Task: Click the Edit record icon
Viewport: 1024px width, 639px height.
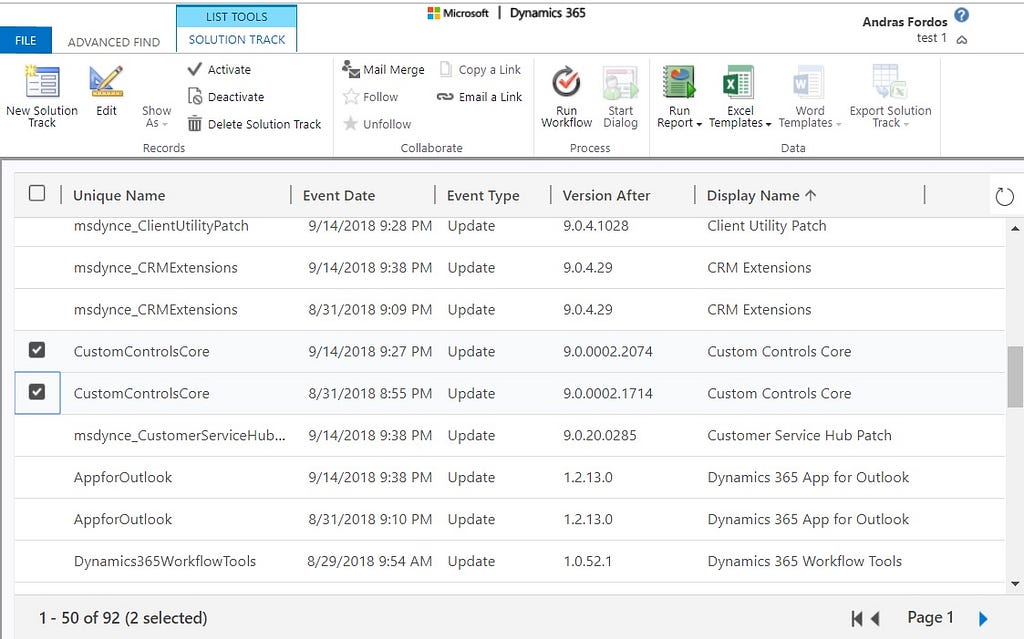Action: [106, 82]
